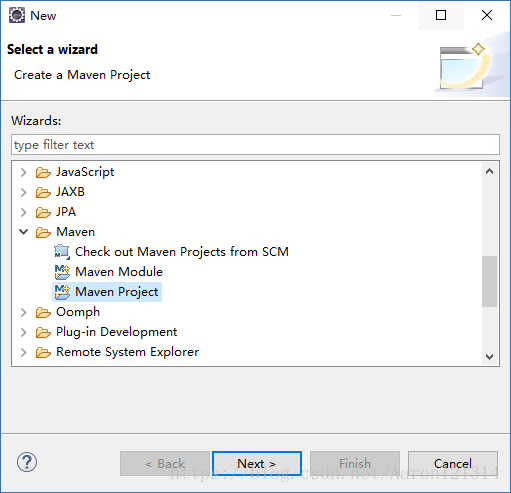The image size is (511, 493).
Task: Click the disabled Finish button
Action: [355, 463]
